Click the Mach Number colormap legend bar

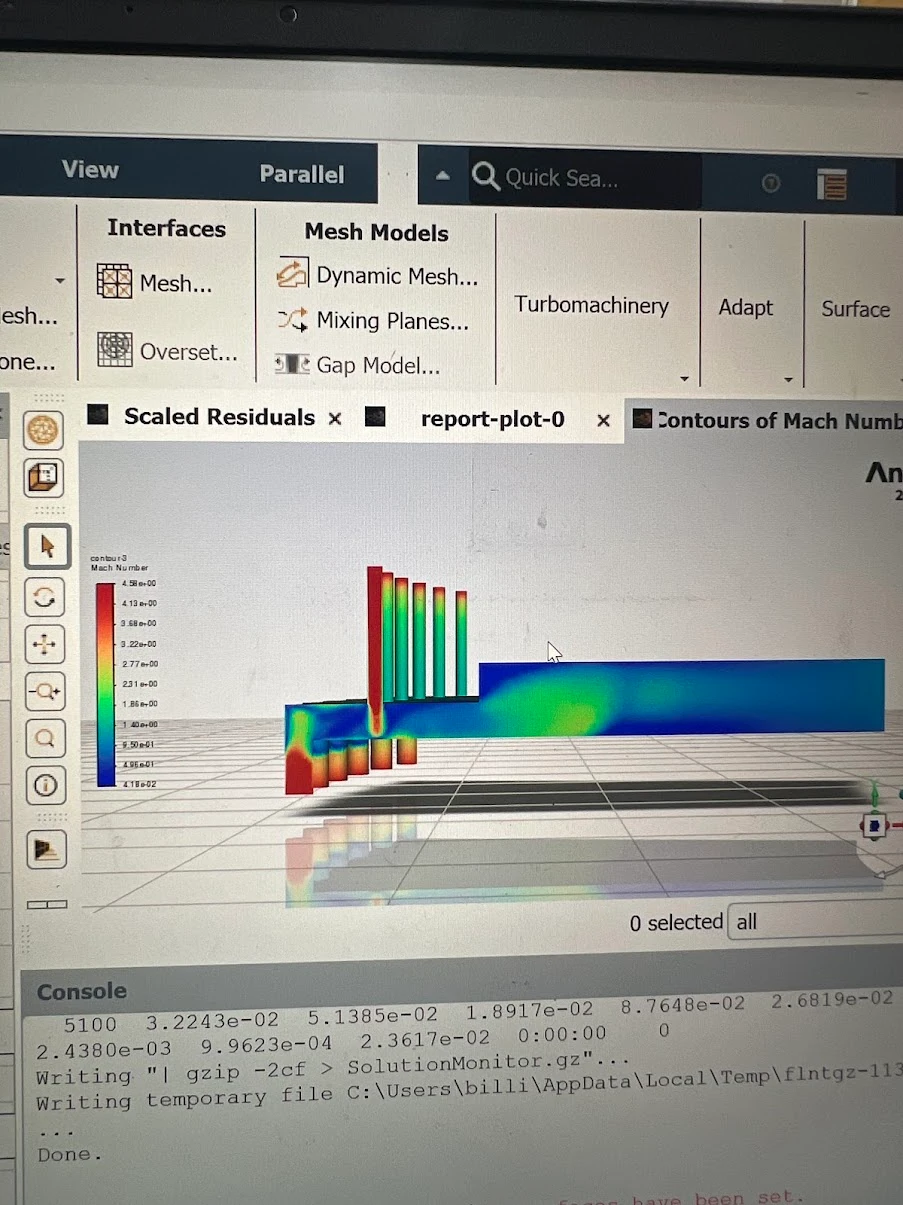tap(104, 684)
